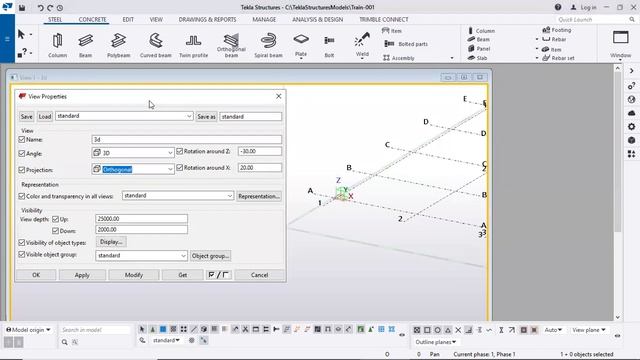640x360 pixels.
Task: Open the Projection Orthogonal dropdown
Action: click(133, 169)
